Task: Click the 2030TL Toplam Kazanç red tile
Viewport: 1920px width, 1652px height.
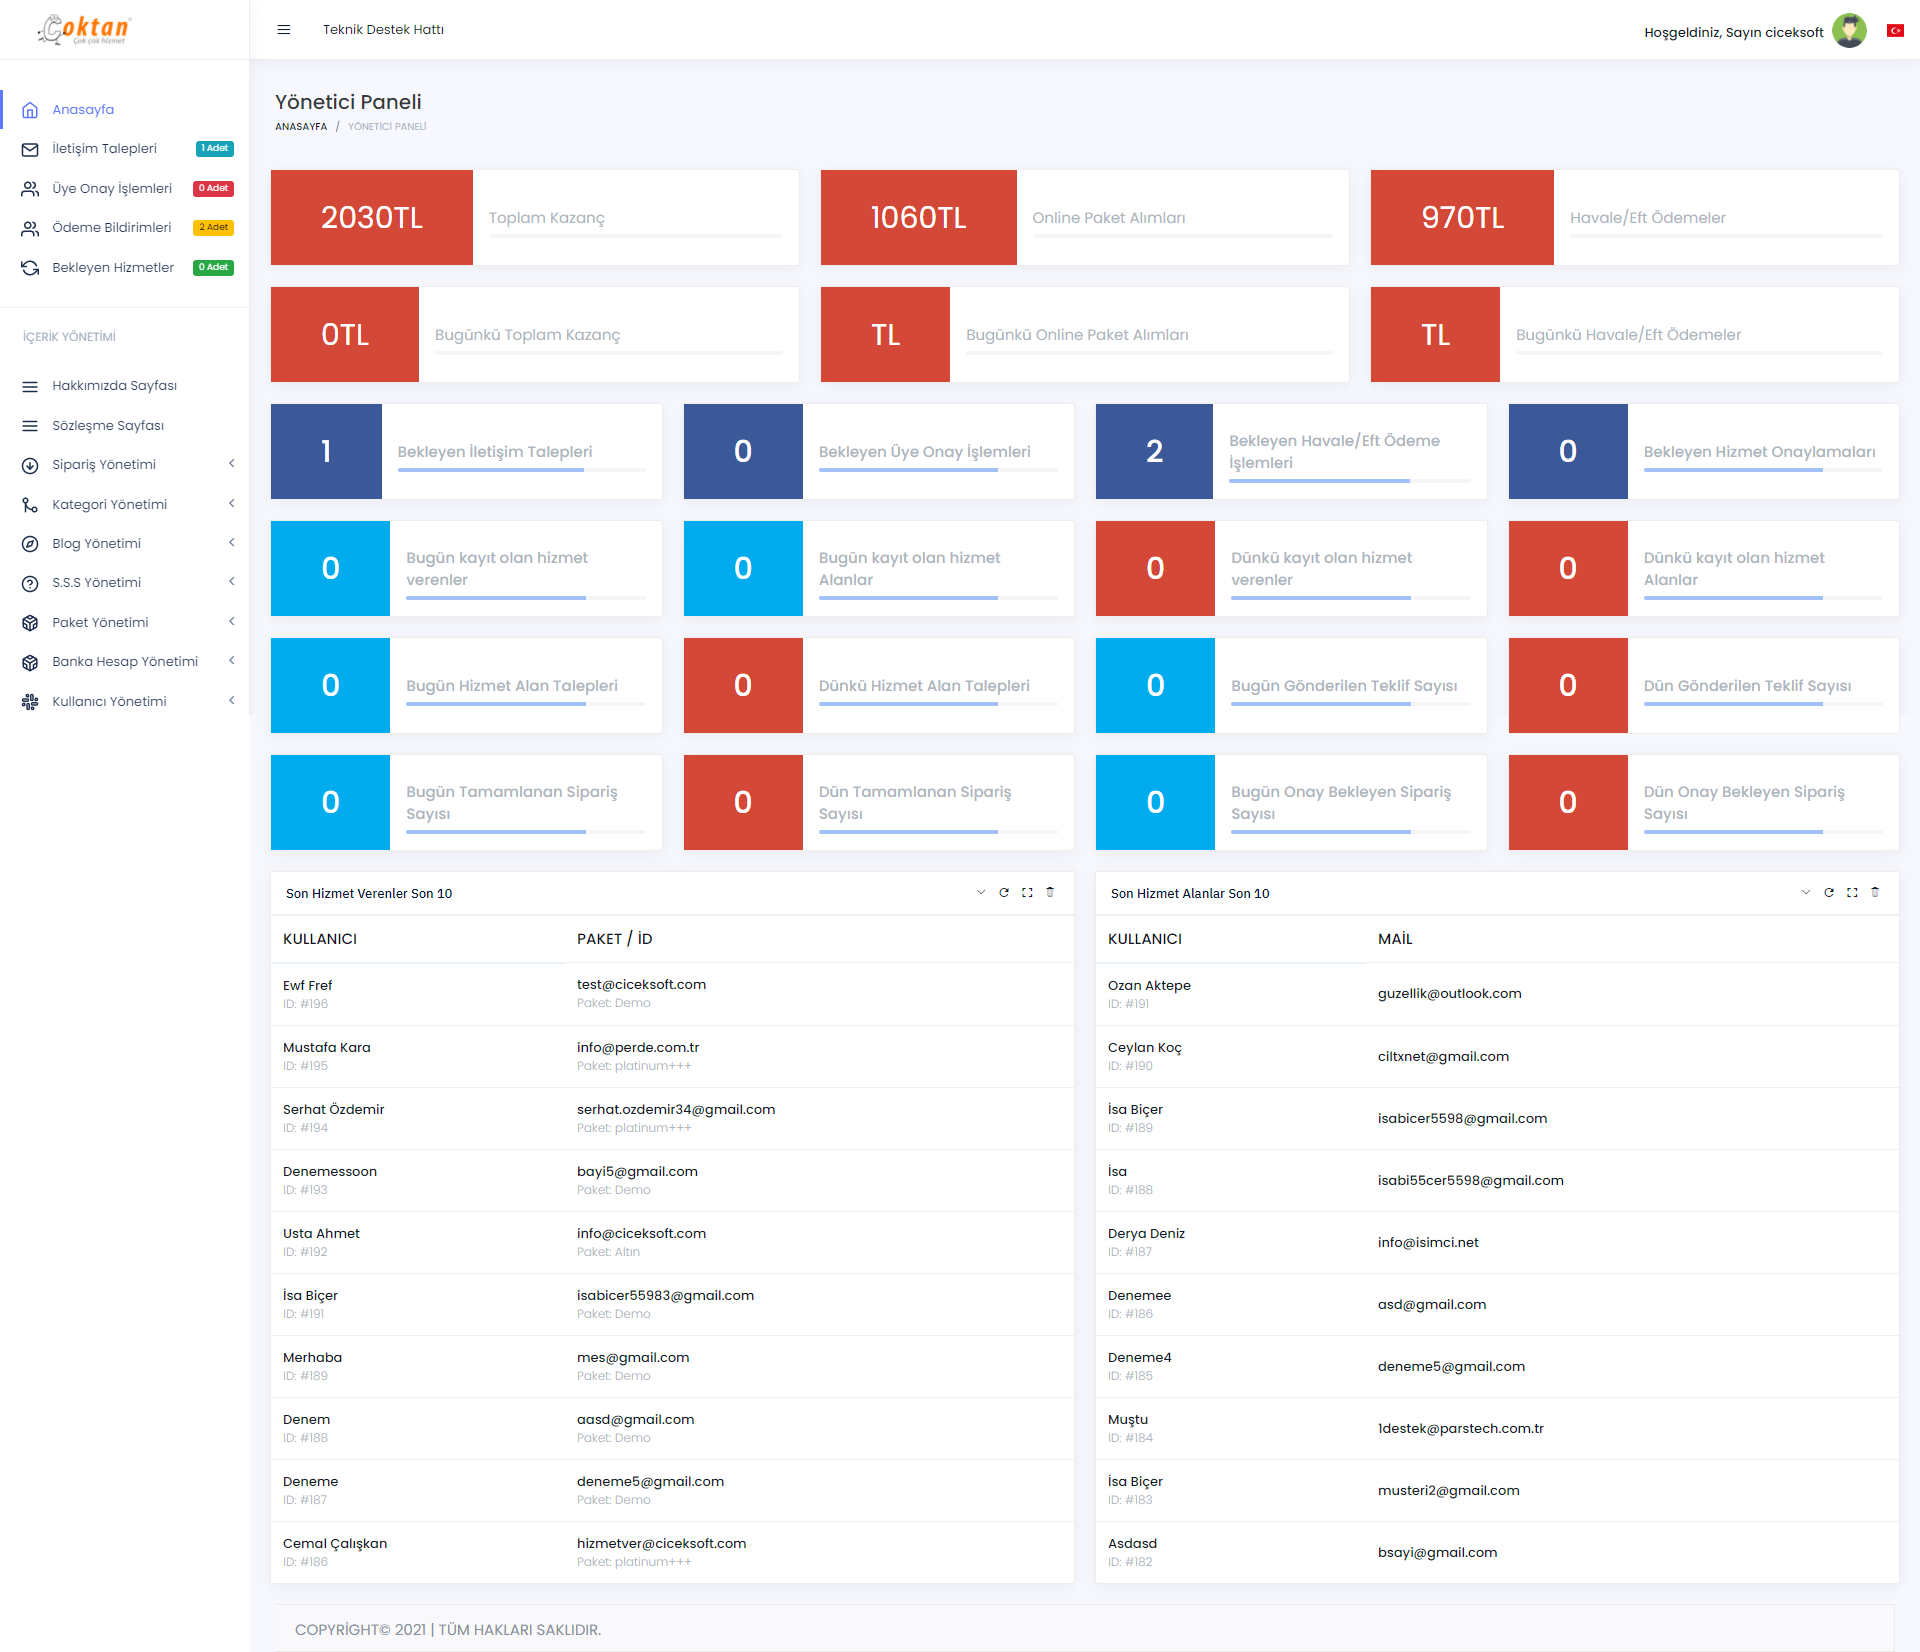Action: tap(372, 218)
